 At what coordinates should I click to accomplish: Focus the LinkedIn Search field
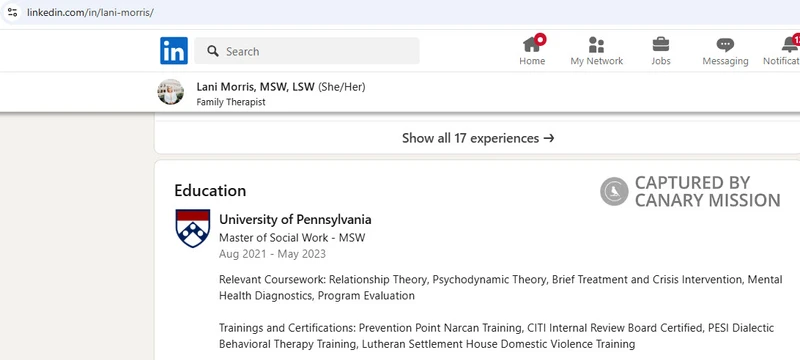coord(307,51)
